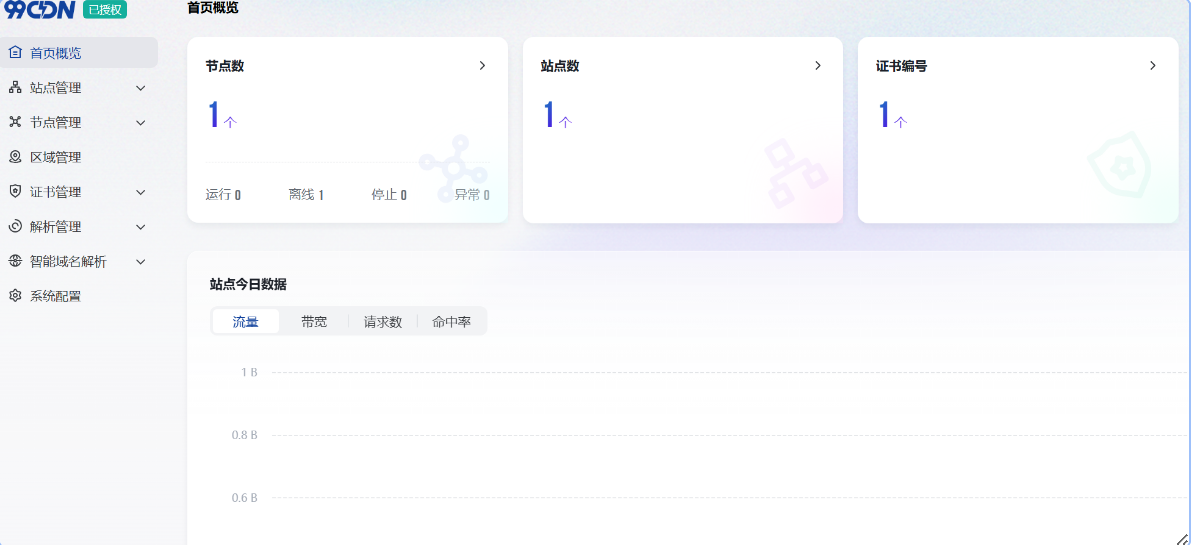Click the 证书管理 shield icon
This screenshot has width=1191, height=545.
tap(15, 192)
